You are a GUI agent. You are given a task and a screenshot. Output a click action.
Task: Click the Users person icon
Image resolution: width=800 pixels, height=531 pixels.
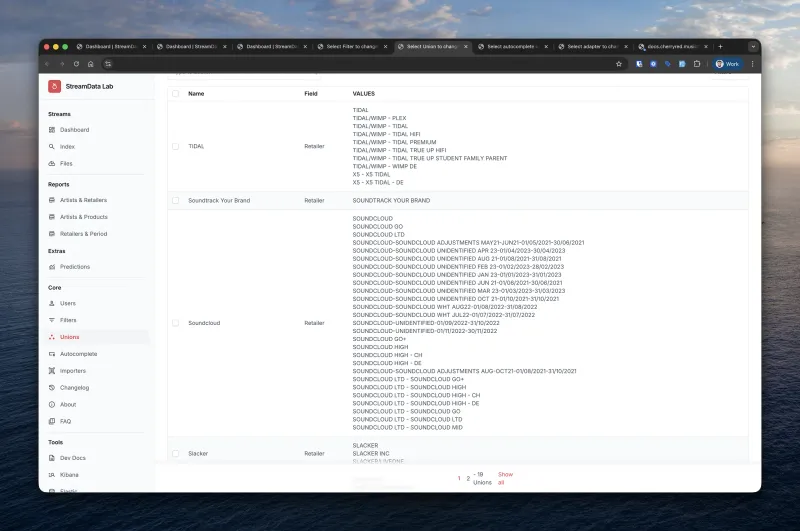tap(52, 303)
